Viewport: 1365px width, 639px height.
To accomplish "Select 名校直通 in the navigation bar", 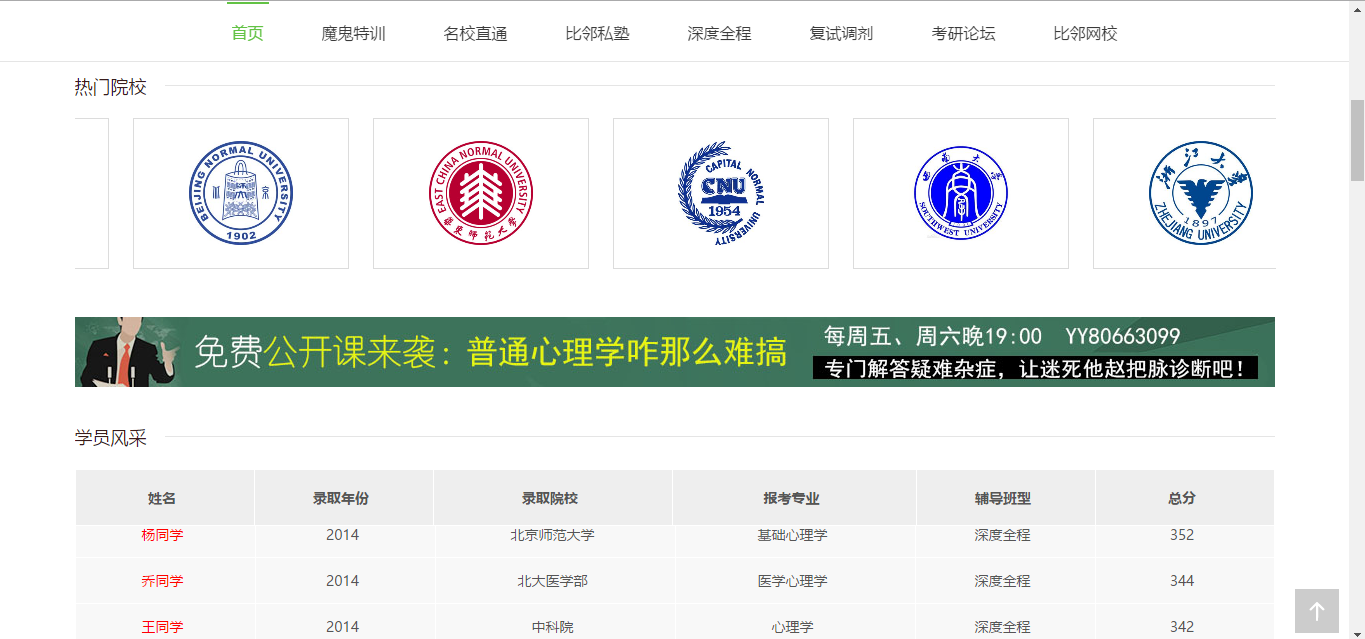I will click(475, 33).
